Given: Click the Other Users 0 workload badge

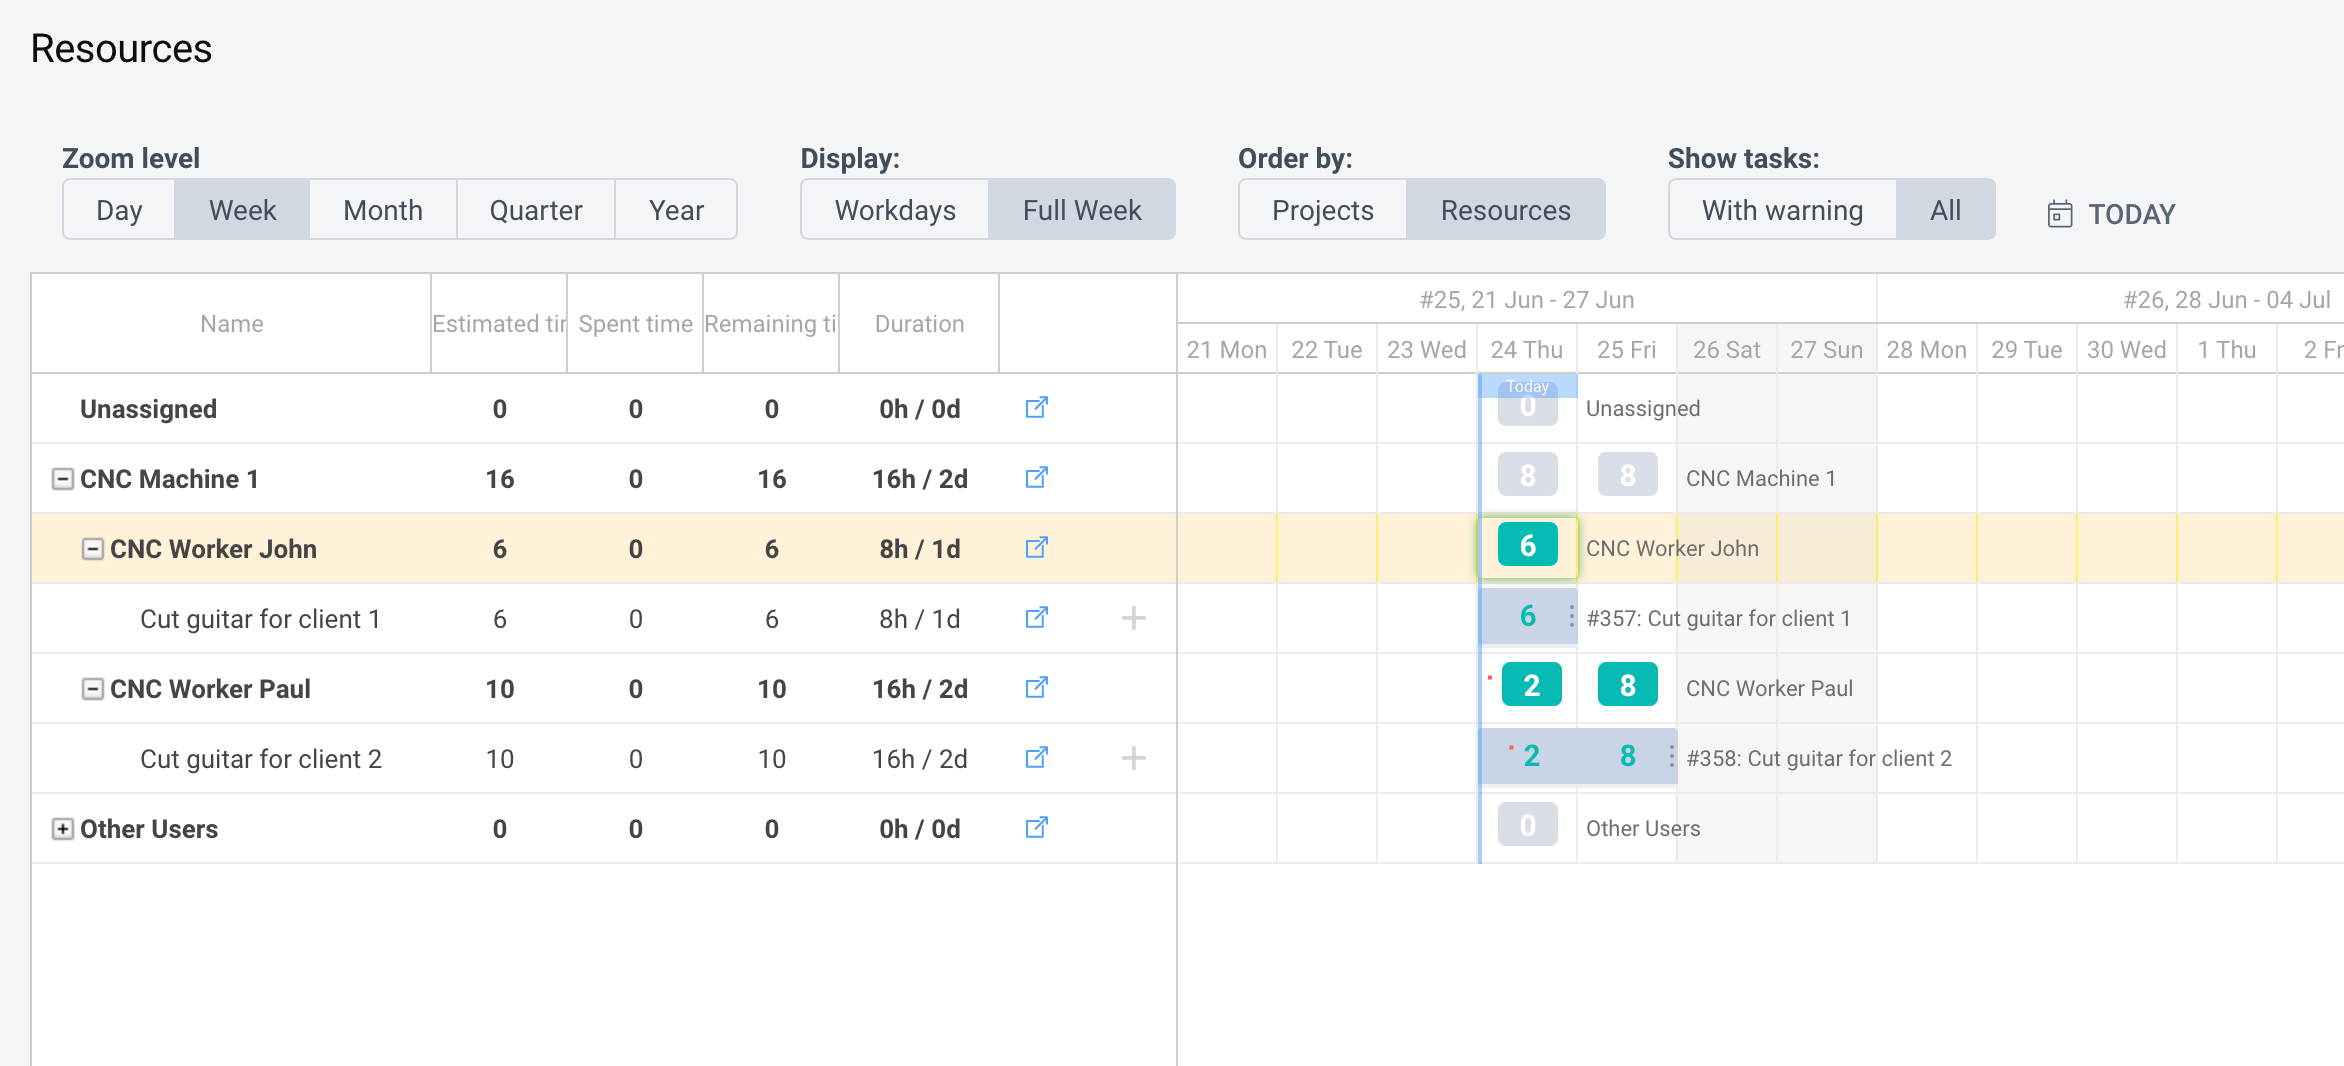Looking at the screenshot, I should pos(1527,825).
